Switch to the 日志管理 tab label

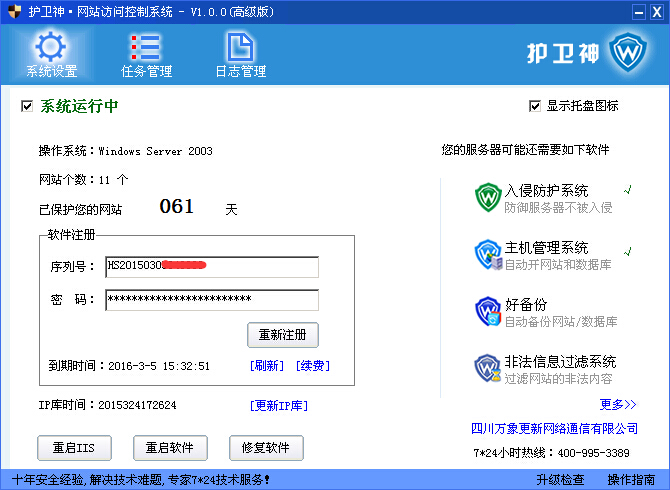point(241,71)
